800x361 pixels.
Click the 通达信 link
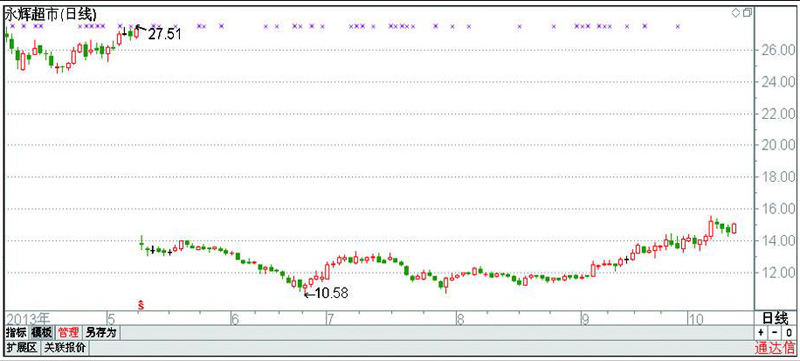(x=774, y=349)
